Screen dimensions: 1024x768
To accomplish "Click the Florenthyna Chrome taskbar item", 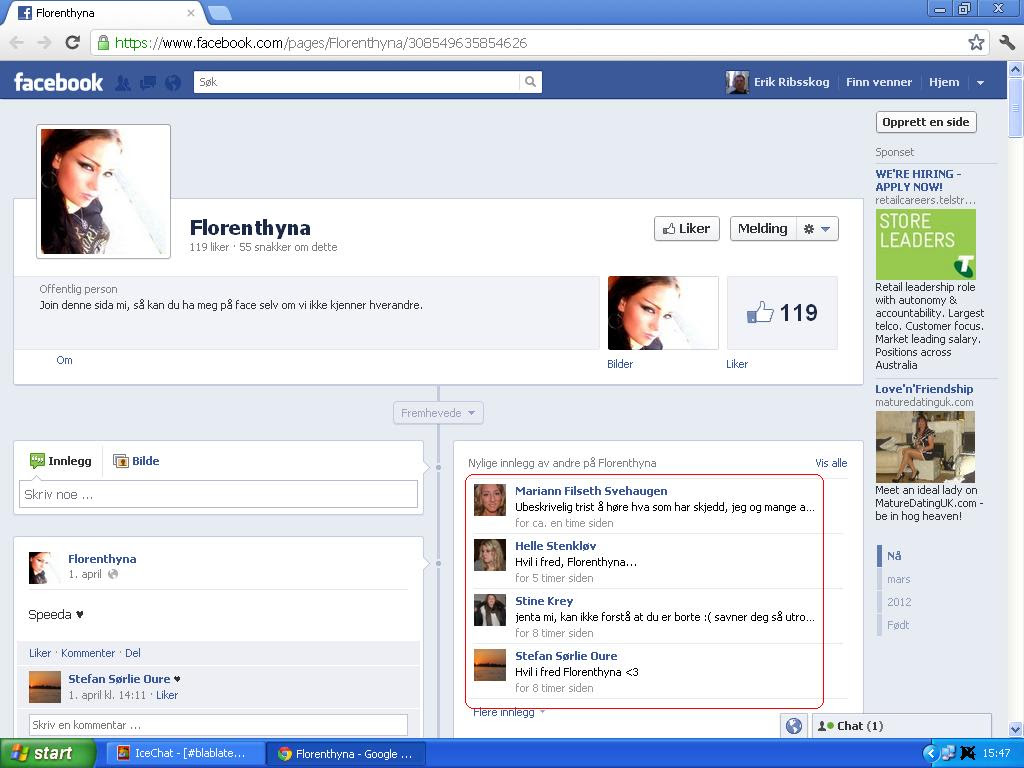I will point(346,754).
